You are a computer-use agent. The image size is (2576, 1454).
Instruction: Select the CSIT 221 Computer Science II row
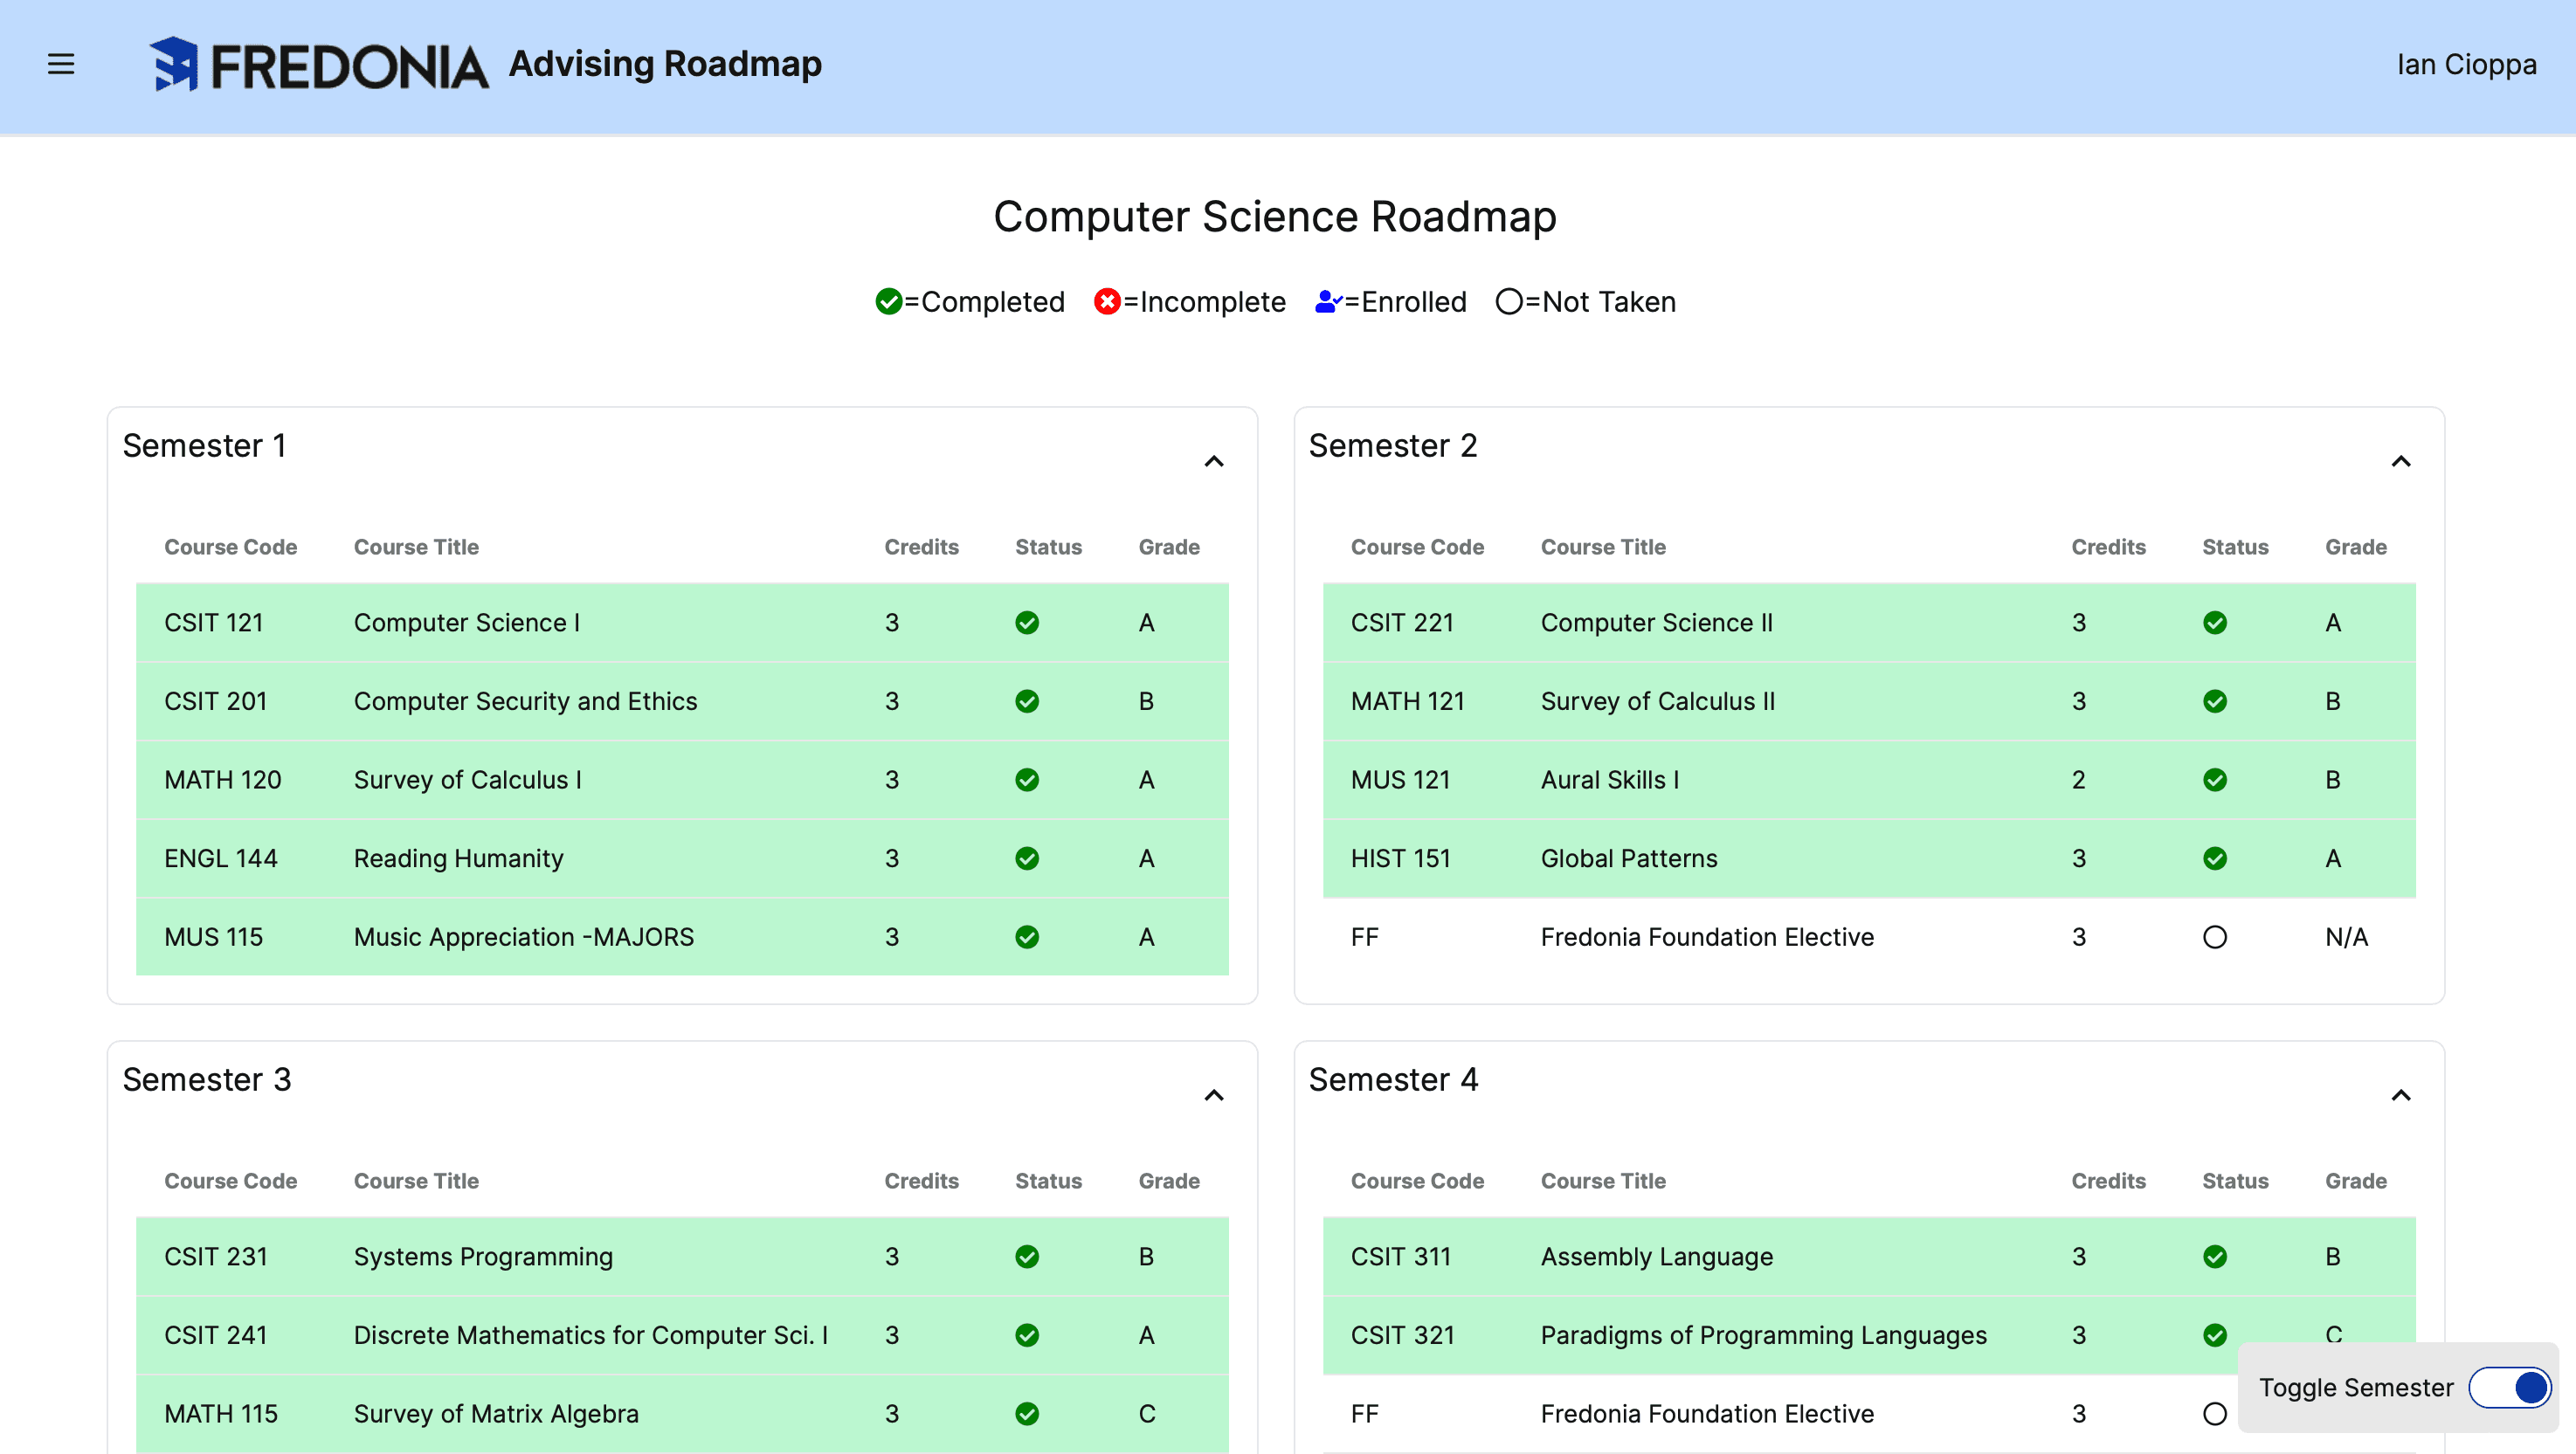tap(1658, 622)
